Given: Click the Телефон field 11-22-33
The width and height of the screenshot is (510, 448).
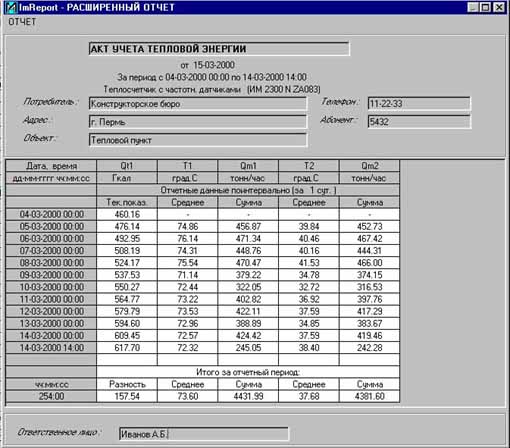Looking at the screenshot, I should (x=419, y=104).
